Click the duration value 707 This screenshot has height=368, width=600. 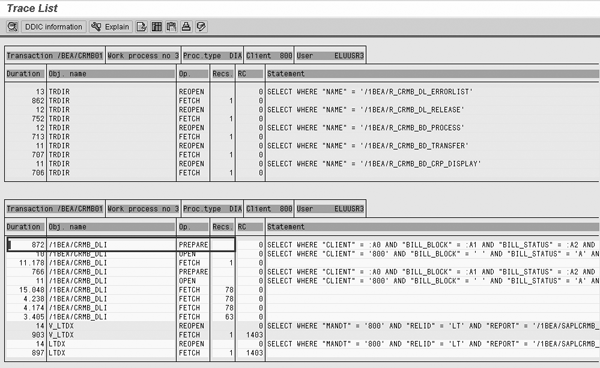pyautogui.click(x=38, y=155)
